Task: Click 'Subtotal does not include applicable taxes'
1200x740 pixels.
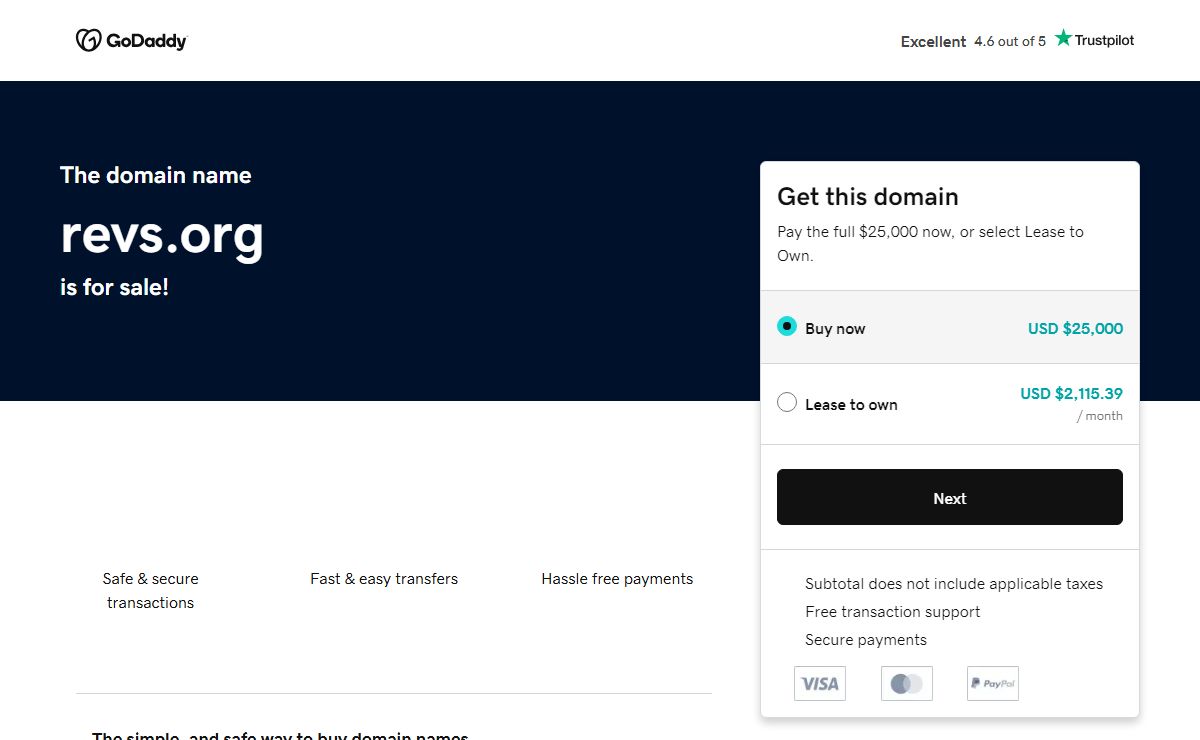Action: [954, 583]
